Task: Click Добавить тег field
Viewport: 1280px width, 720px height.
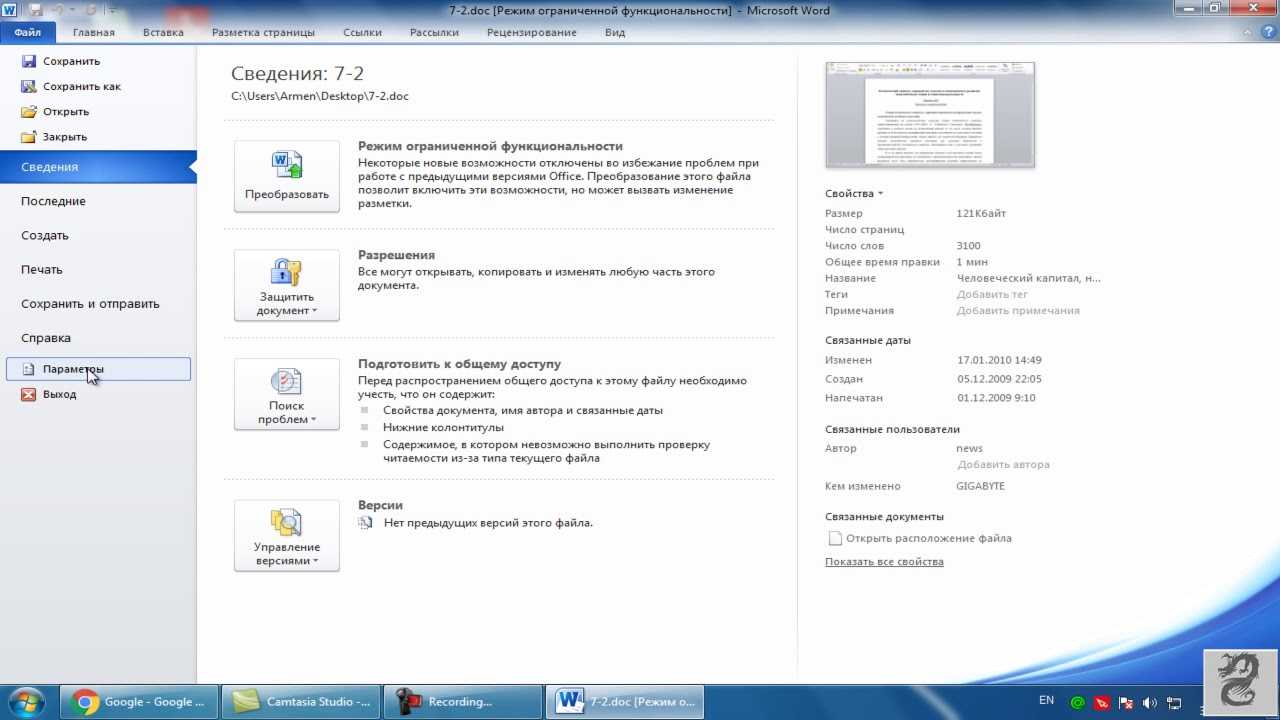Action: (x=992, y=294)
